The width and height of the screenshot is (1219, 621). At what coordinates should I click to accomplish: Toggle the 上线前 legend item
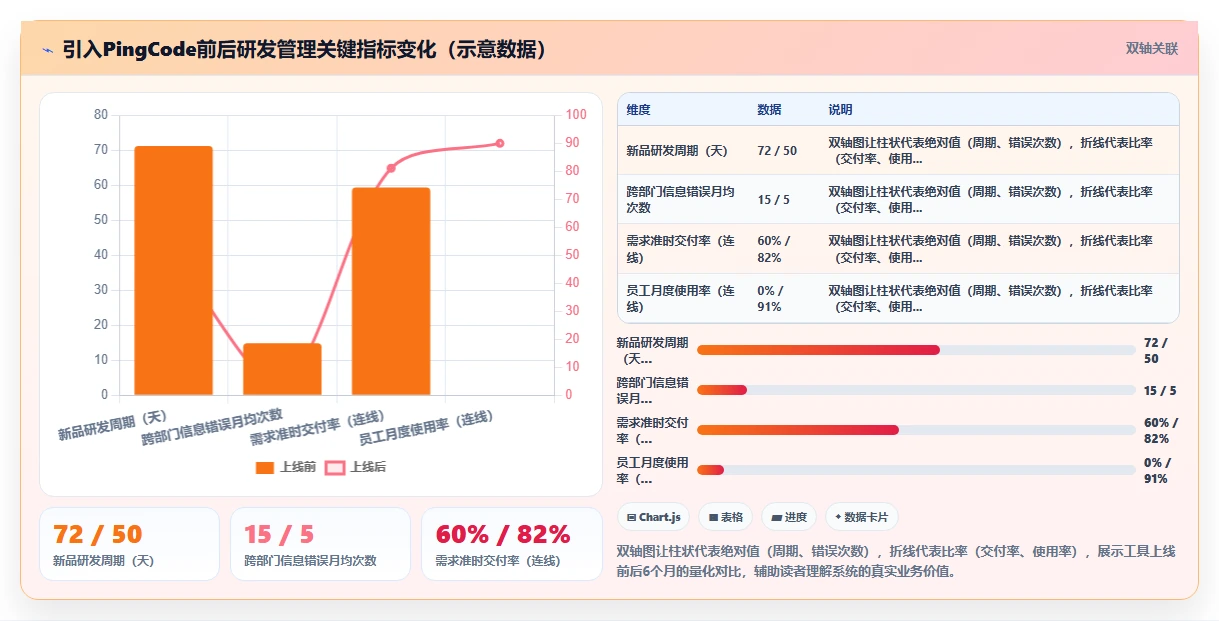click(286, 467)
